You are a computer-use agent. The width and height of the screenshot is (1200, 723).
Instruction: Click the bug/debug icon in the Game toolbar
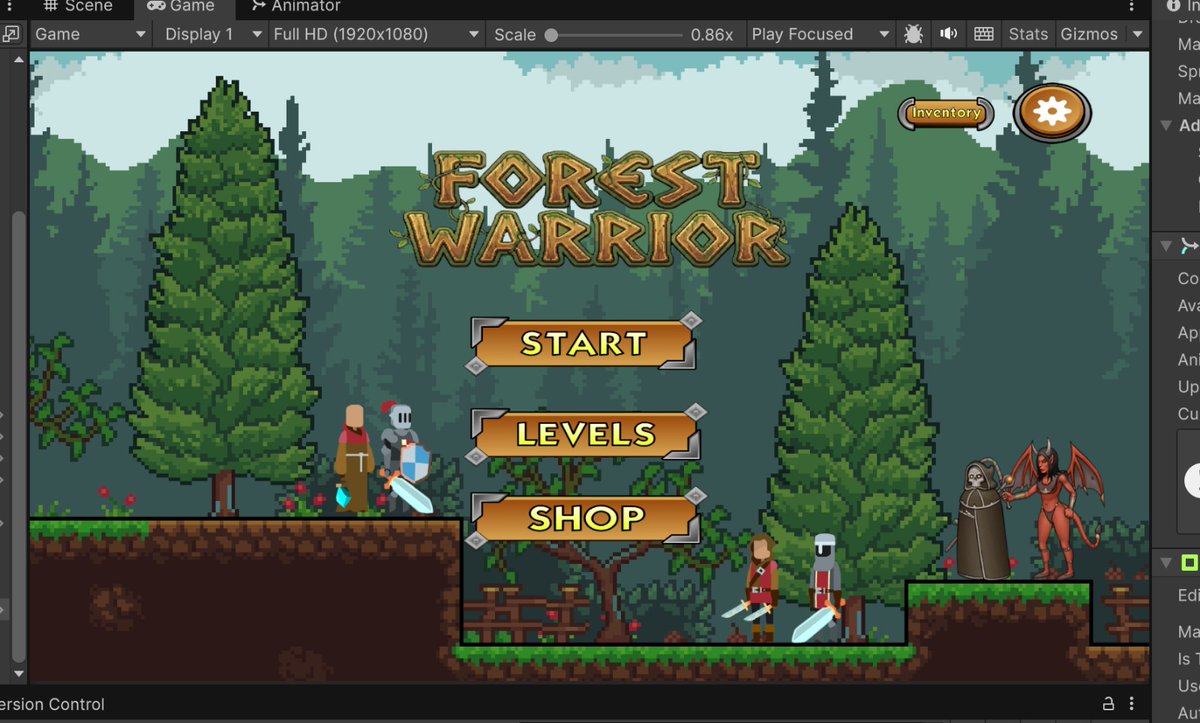[x=913, y=33]
